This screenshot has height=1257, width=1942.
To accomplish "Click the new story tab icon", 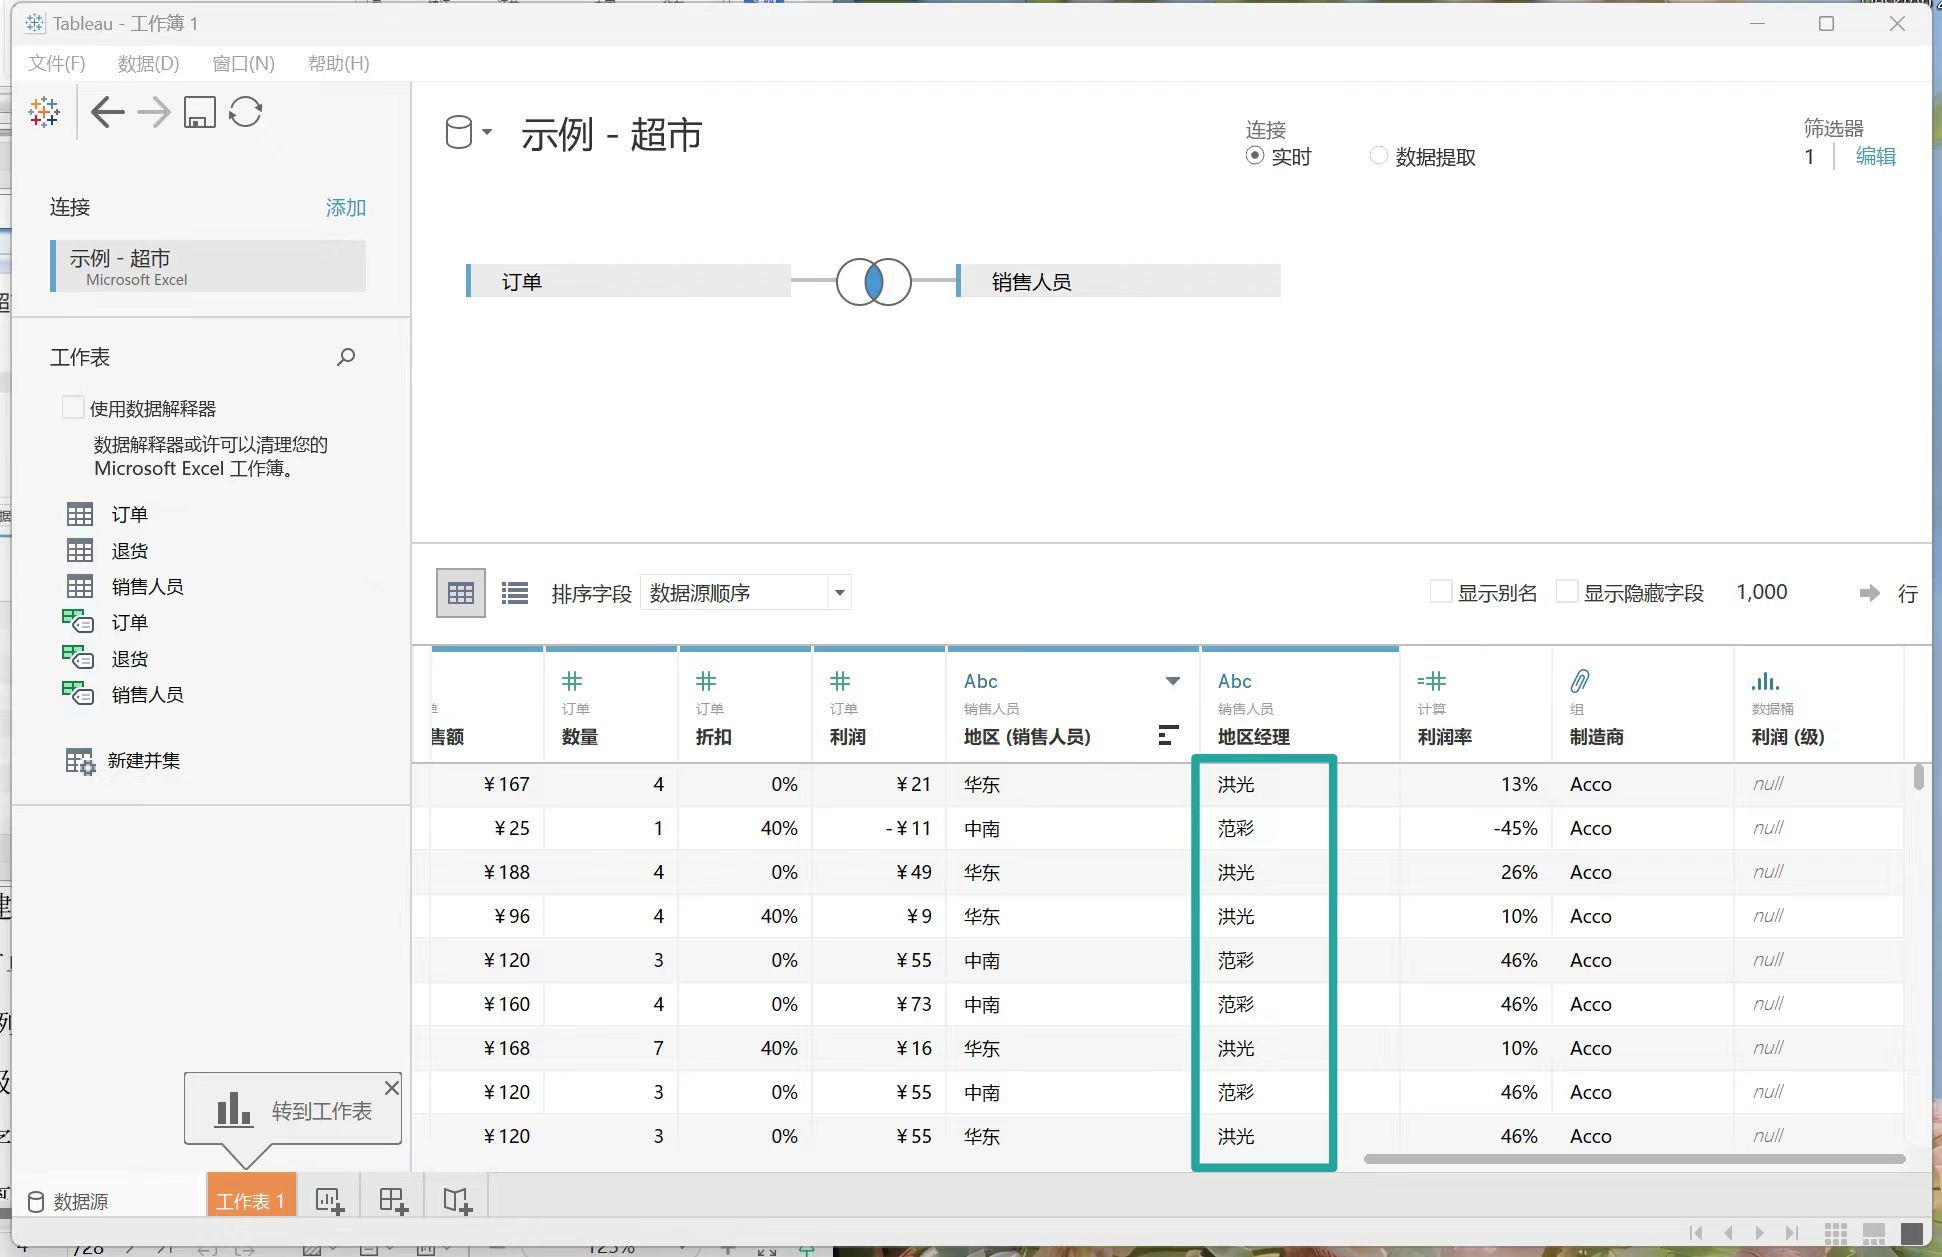I will pyautogui.click(x=458, y=1201).
